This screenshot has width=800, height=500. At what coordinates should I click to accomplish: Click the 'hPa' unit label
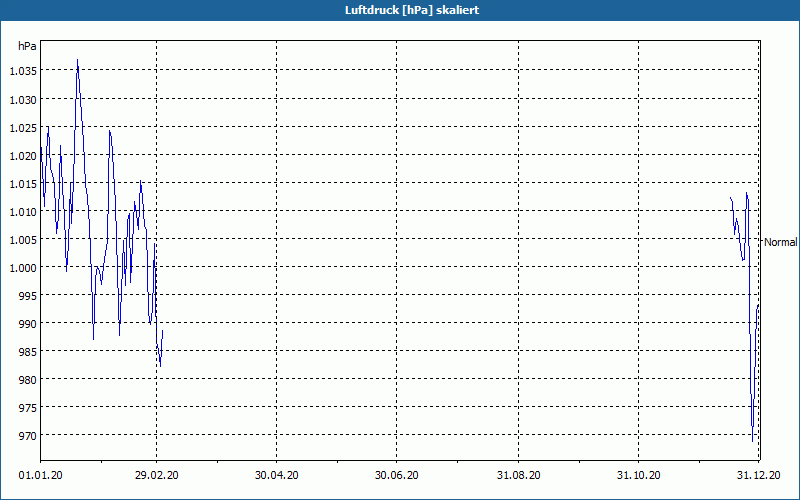27,46
